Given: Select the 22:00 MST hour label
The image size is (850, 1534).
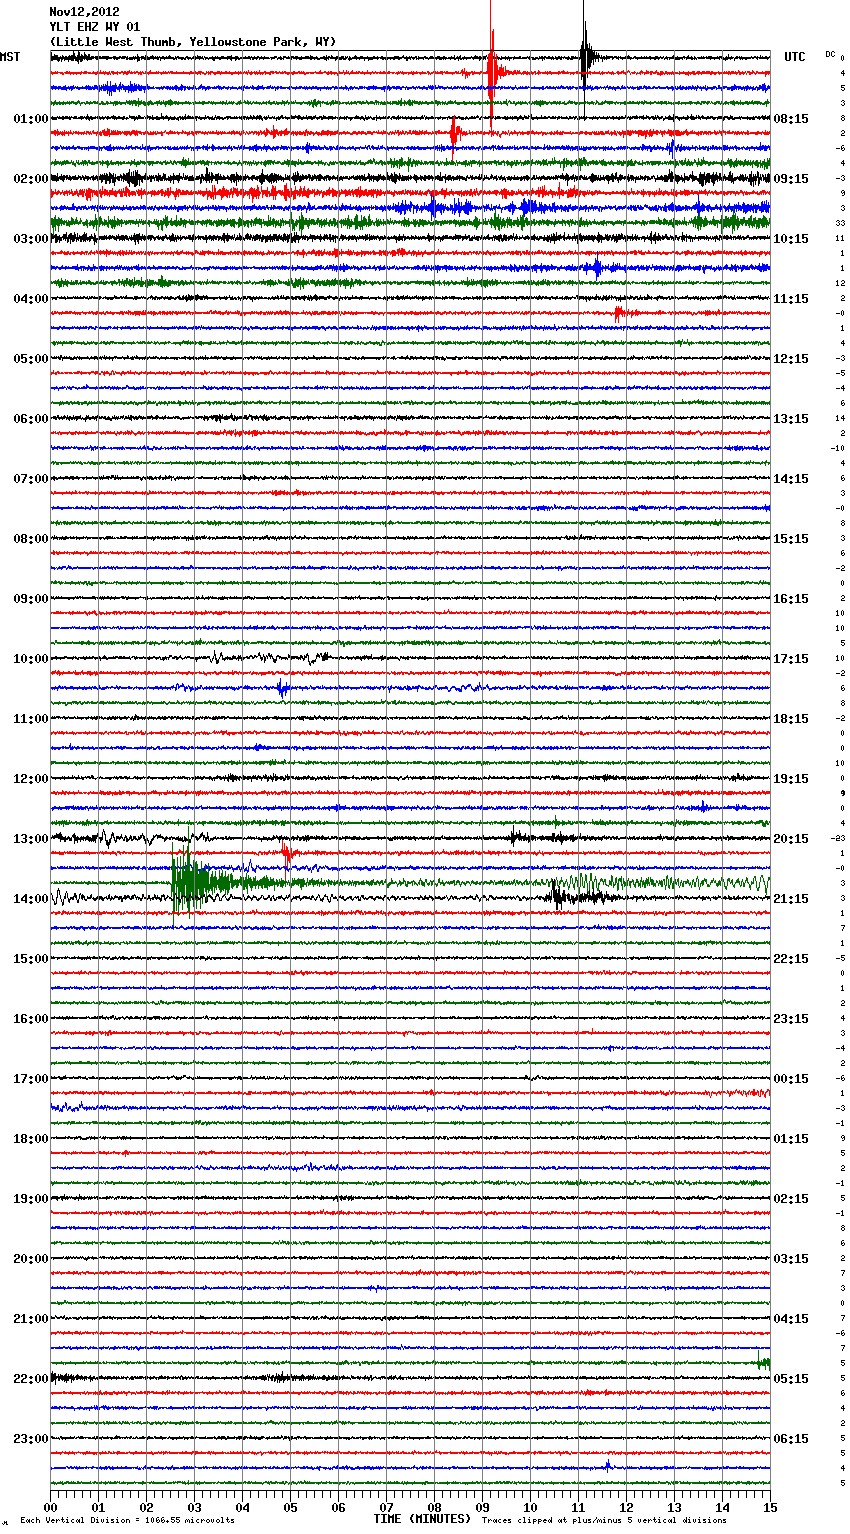Looking at the screenshot, I should 31,1379.
